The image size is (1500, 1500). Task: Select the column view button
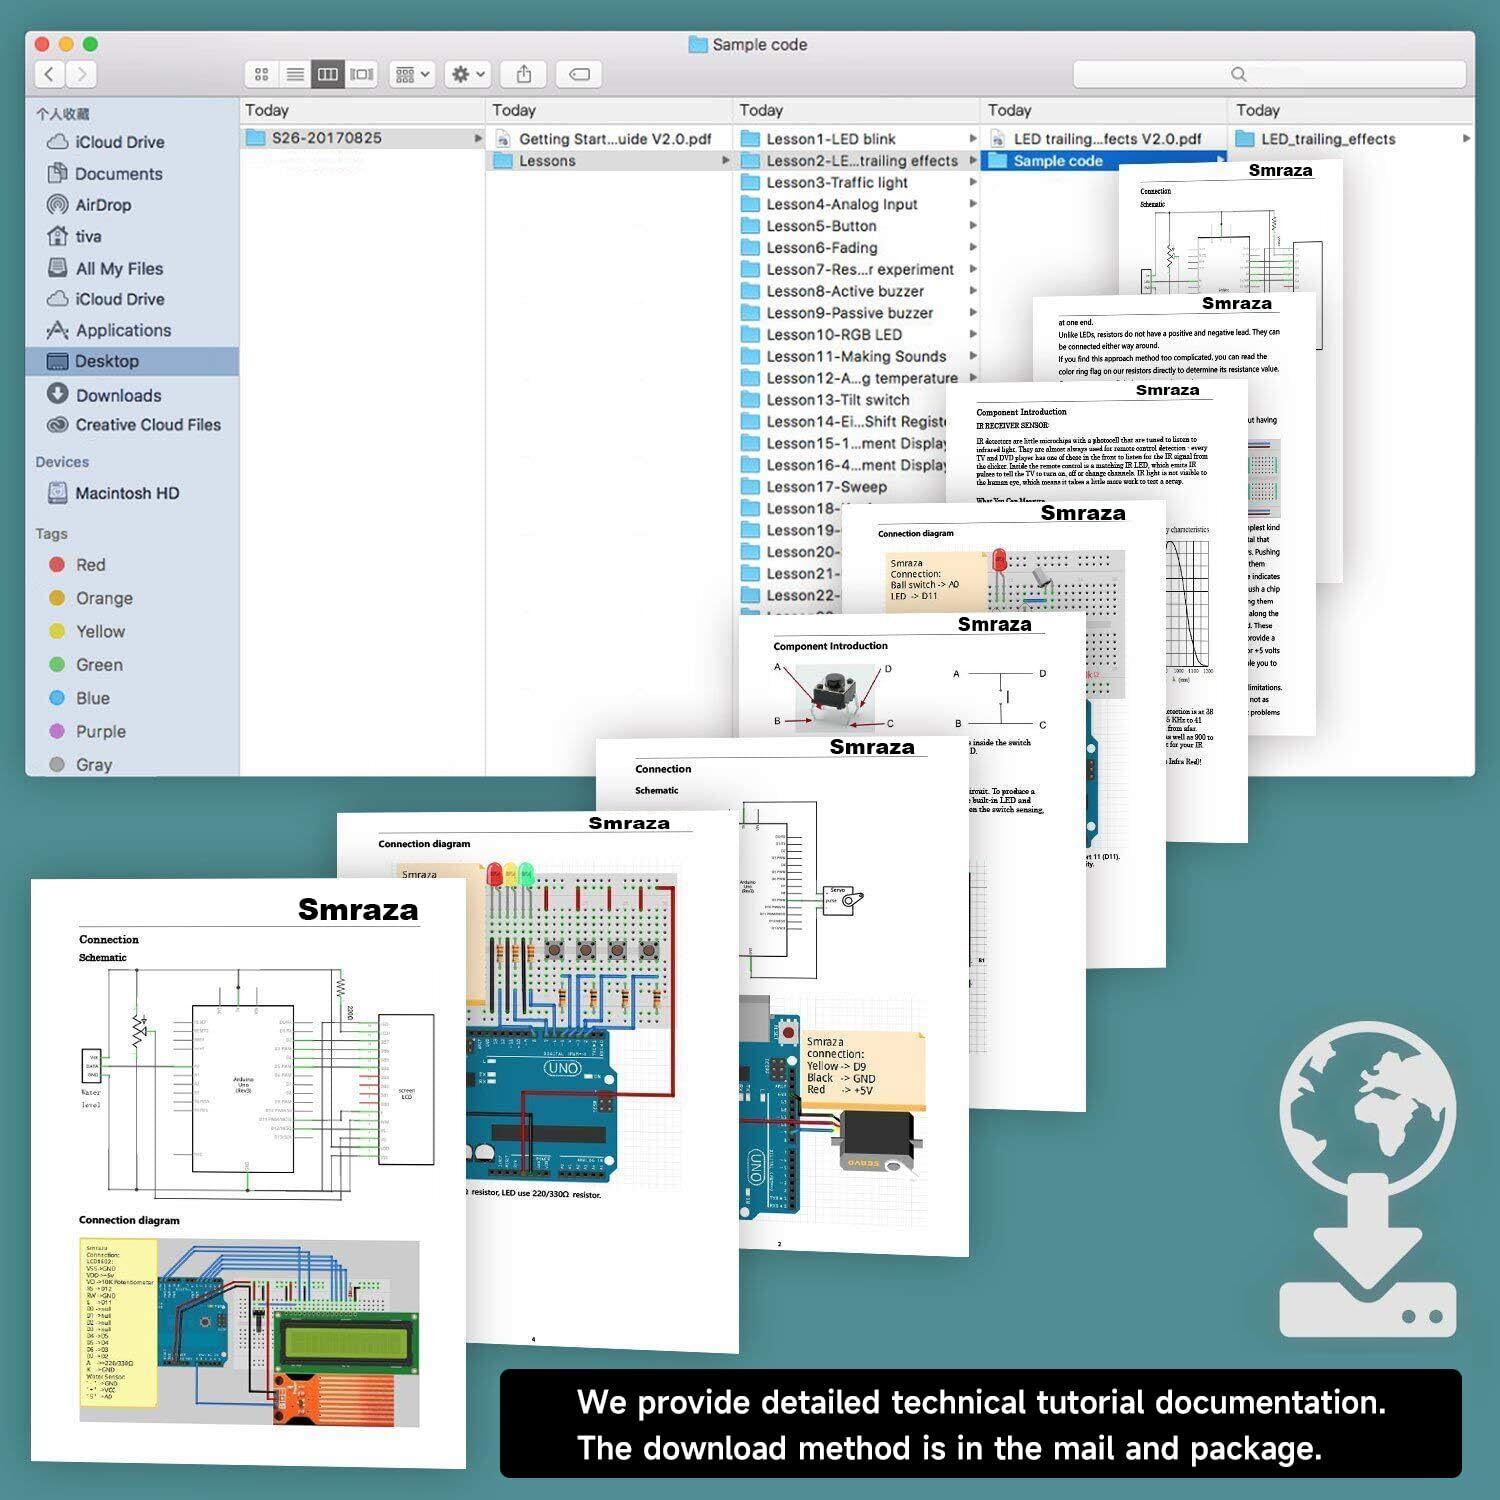[328, 74]
